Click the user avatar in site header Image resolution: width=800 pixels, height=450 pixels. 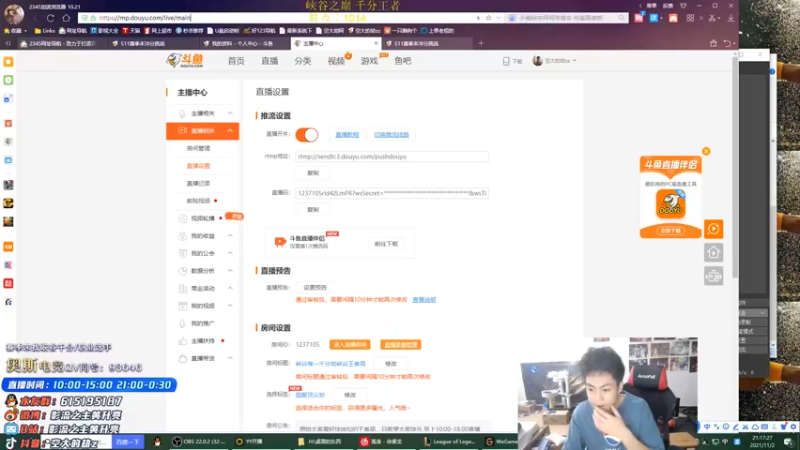click(537, 61)
